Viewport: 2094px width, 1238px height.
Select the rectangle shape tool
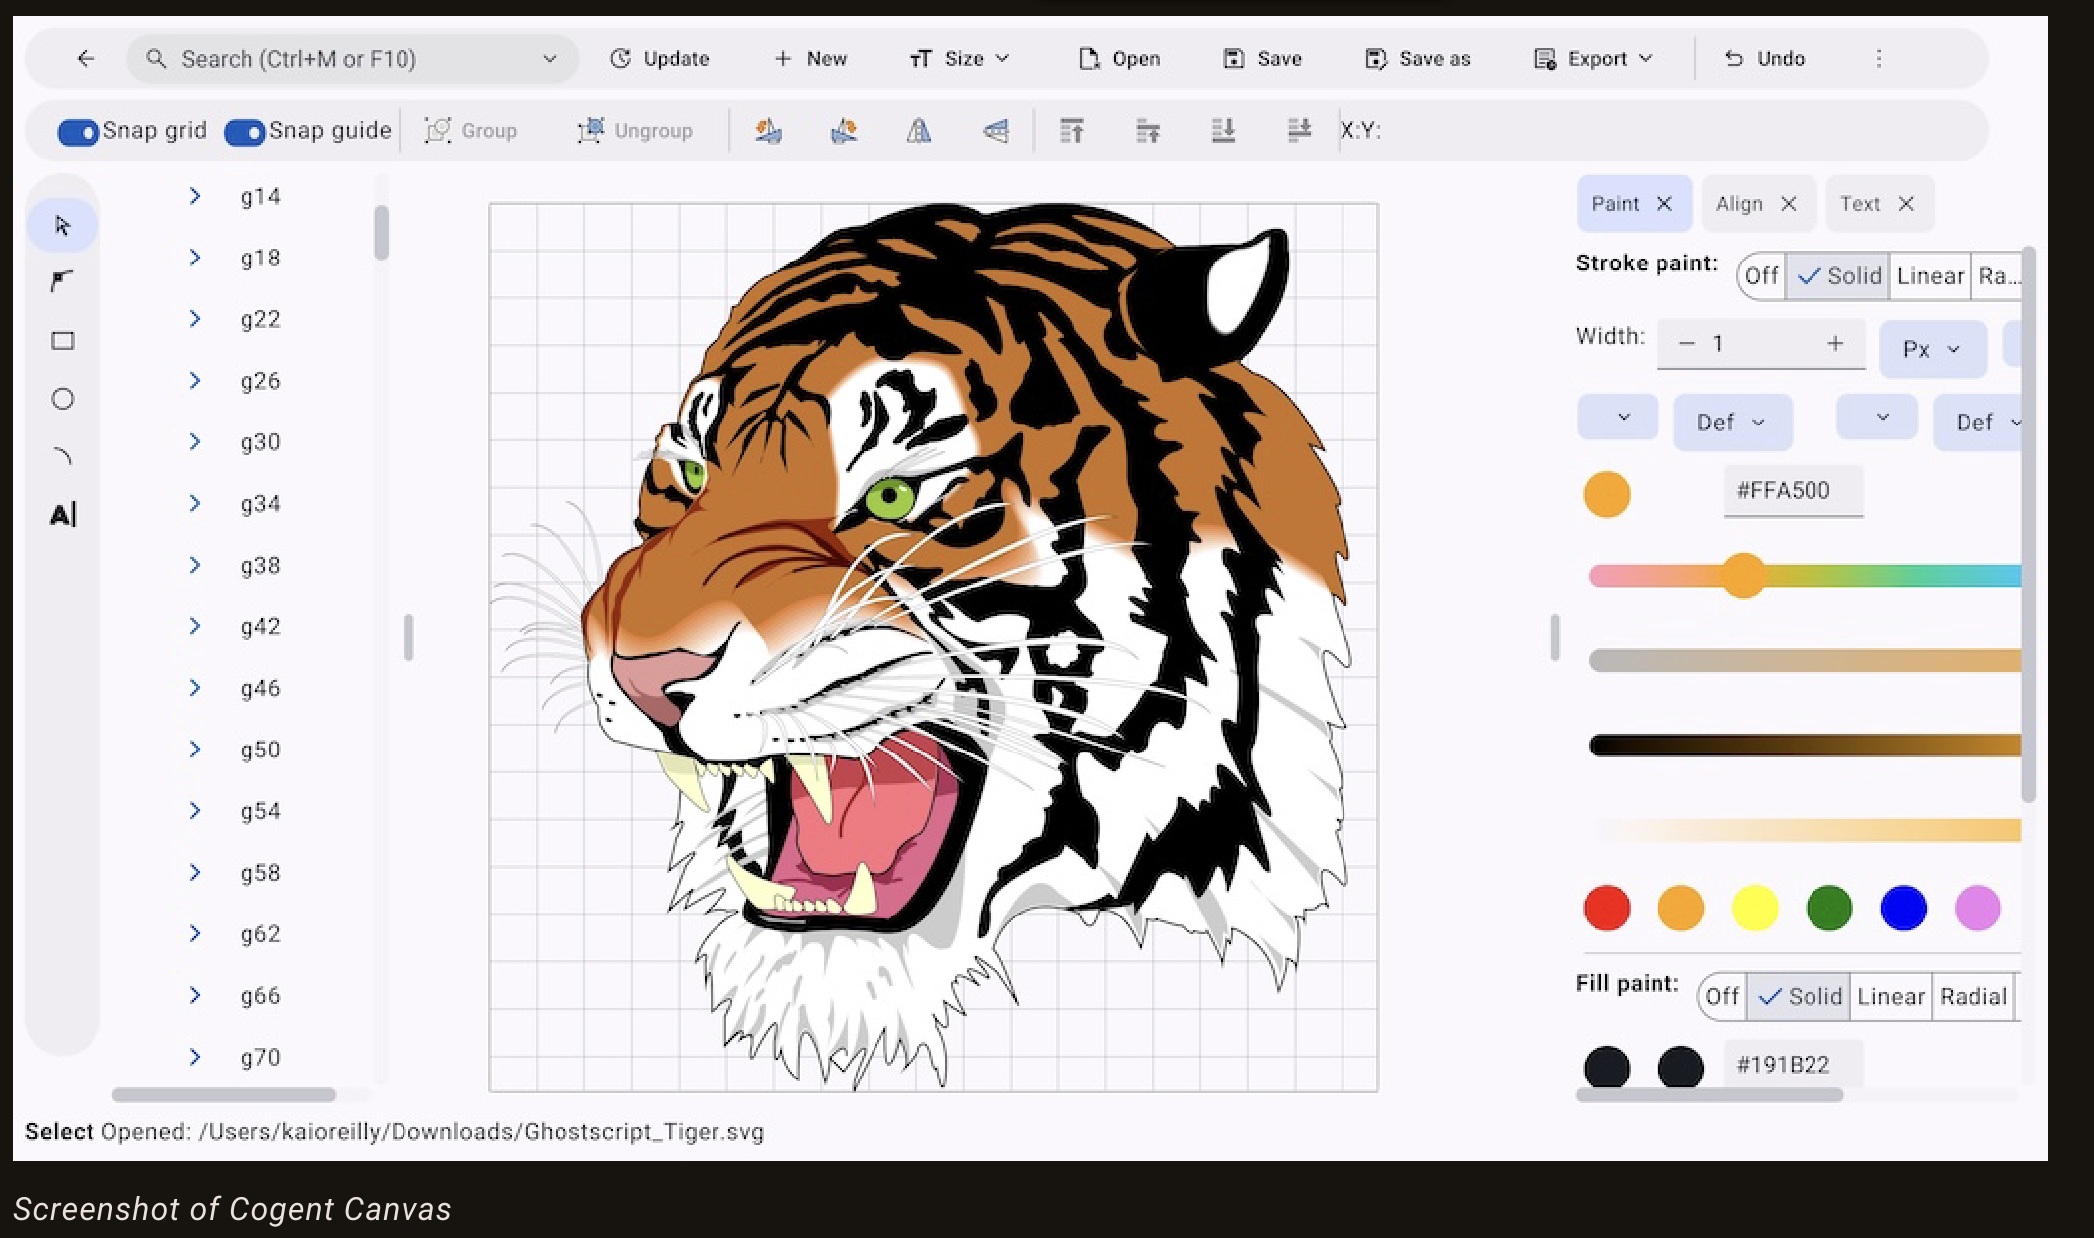pyautogui.click(x=62, y=341)
